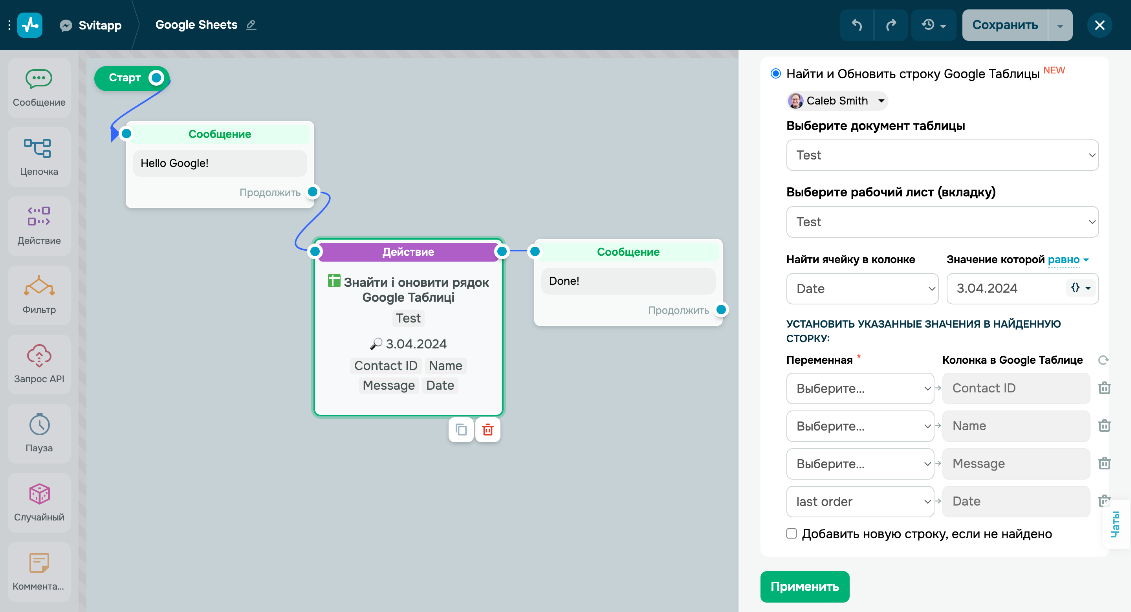Click the Применить button
Viewport: 1131px width, 612px height.
click(x=805, y=587)
